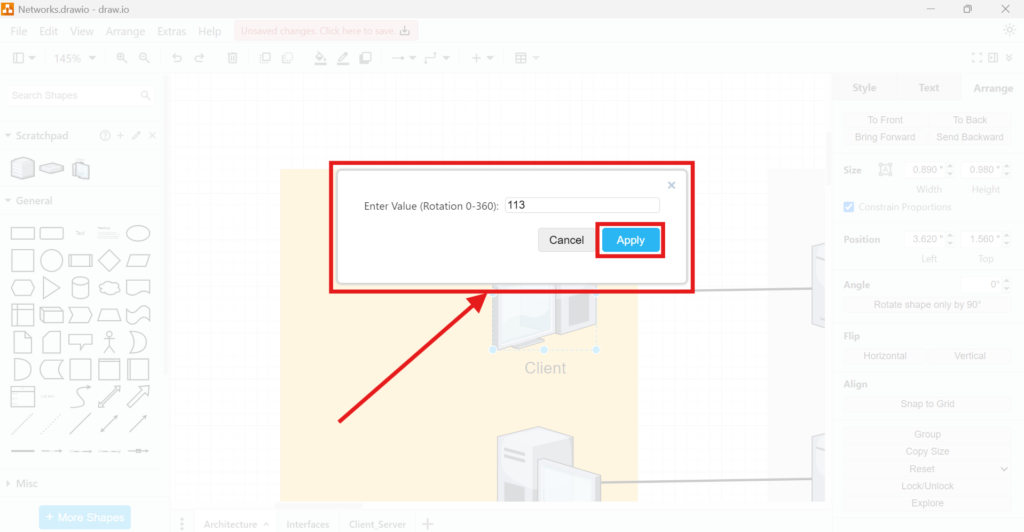Switch to the Client_Server page tab
This screenshot has height=532, width=1024.
377,524
